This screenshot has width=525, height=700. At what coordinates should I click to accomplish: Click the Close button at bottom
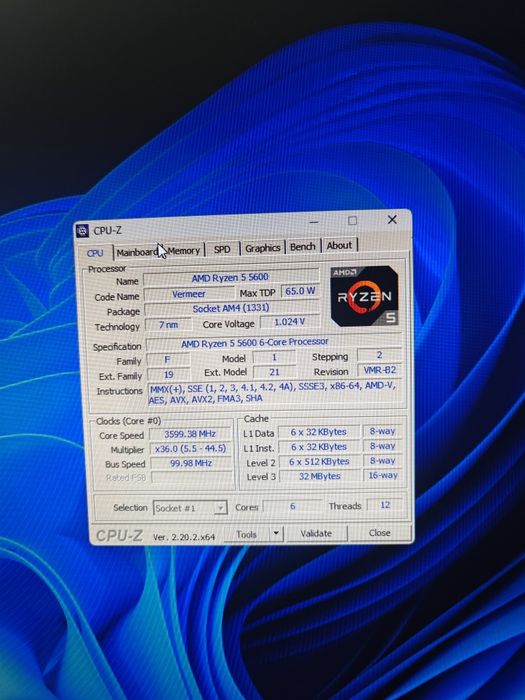tap(379, 533)
